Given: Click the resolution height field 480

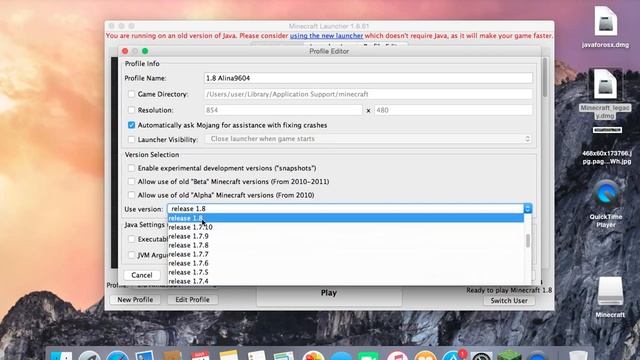Looking at the screenshot, I should coord(453,110).
